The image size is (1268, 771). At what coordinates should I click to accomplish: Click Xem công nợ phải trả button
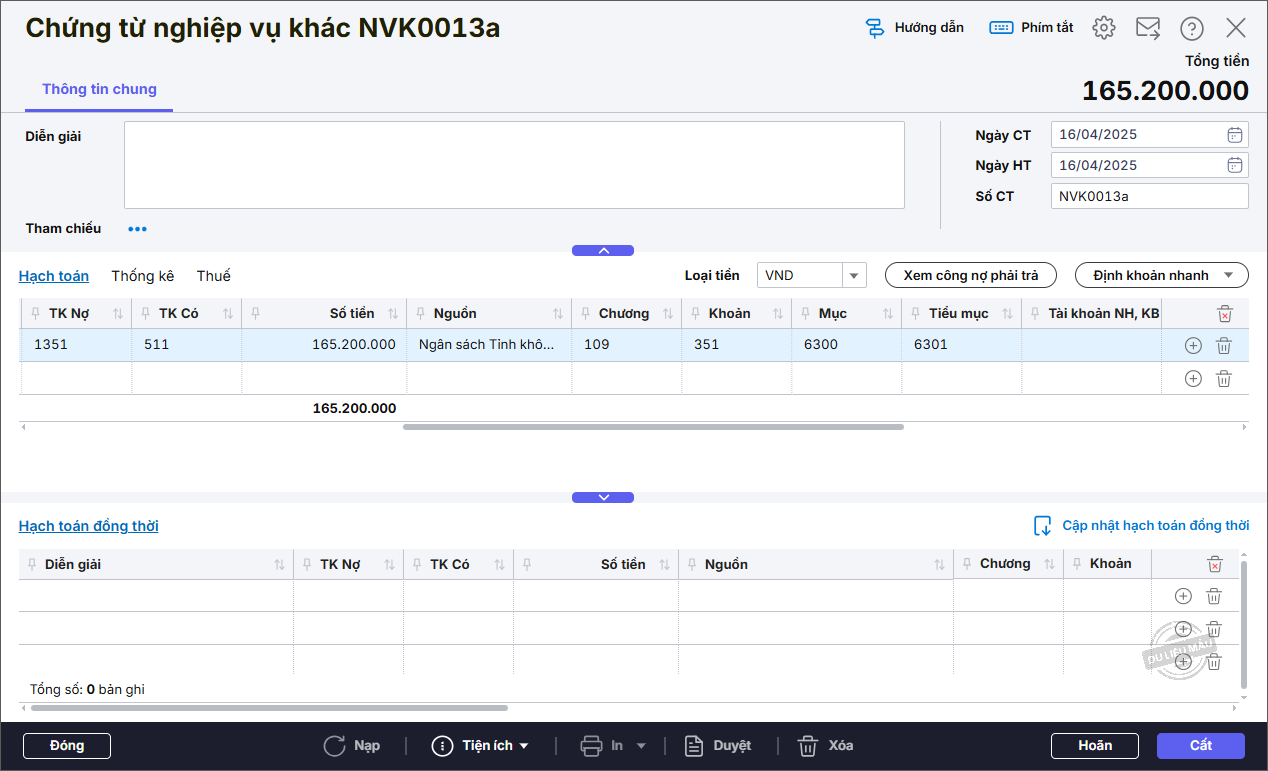pyautogui.click(x=970, y=276)
